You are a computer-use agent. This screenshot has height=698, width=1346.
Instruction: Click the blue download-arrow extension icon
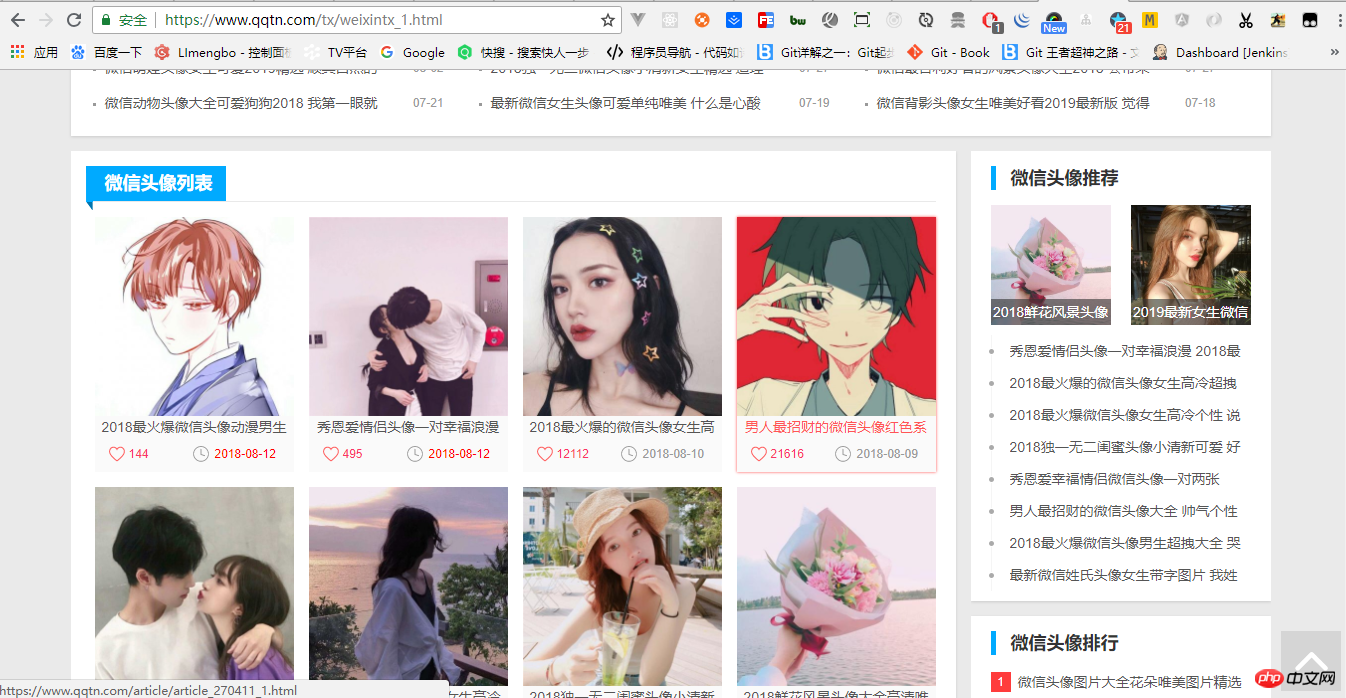point(734,20)
